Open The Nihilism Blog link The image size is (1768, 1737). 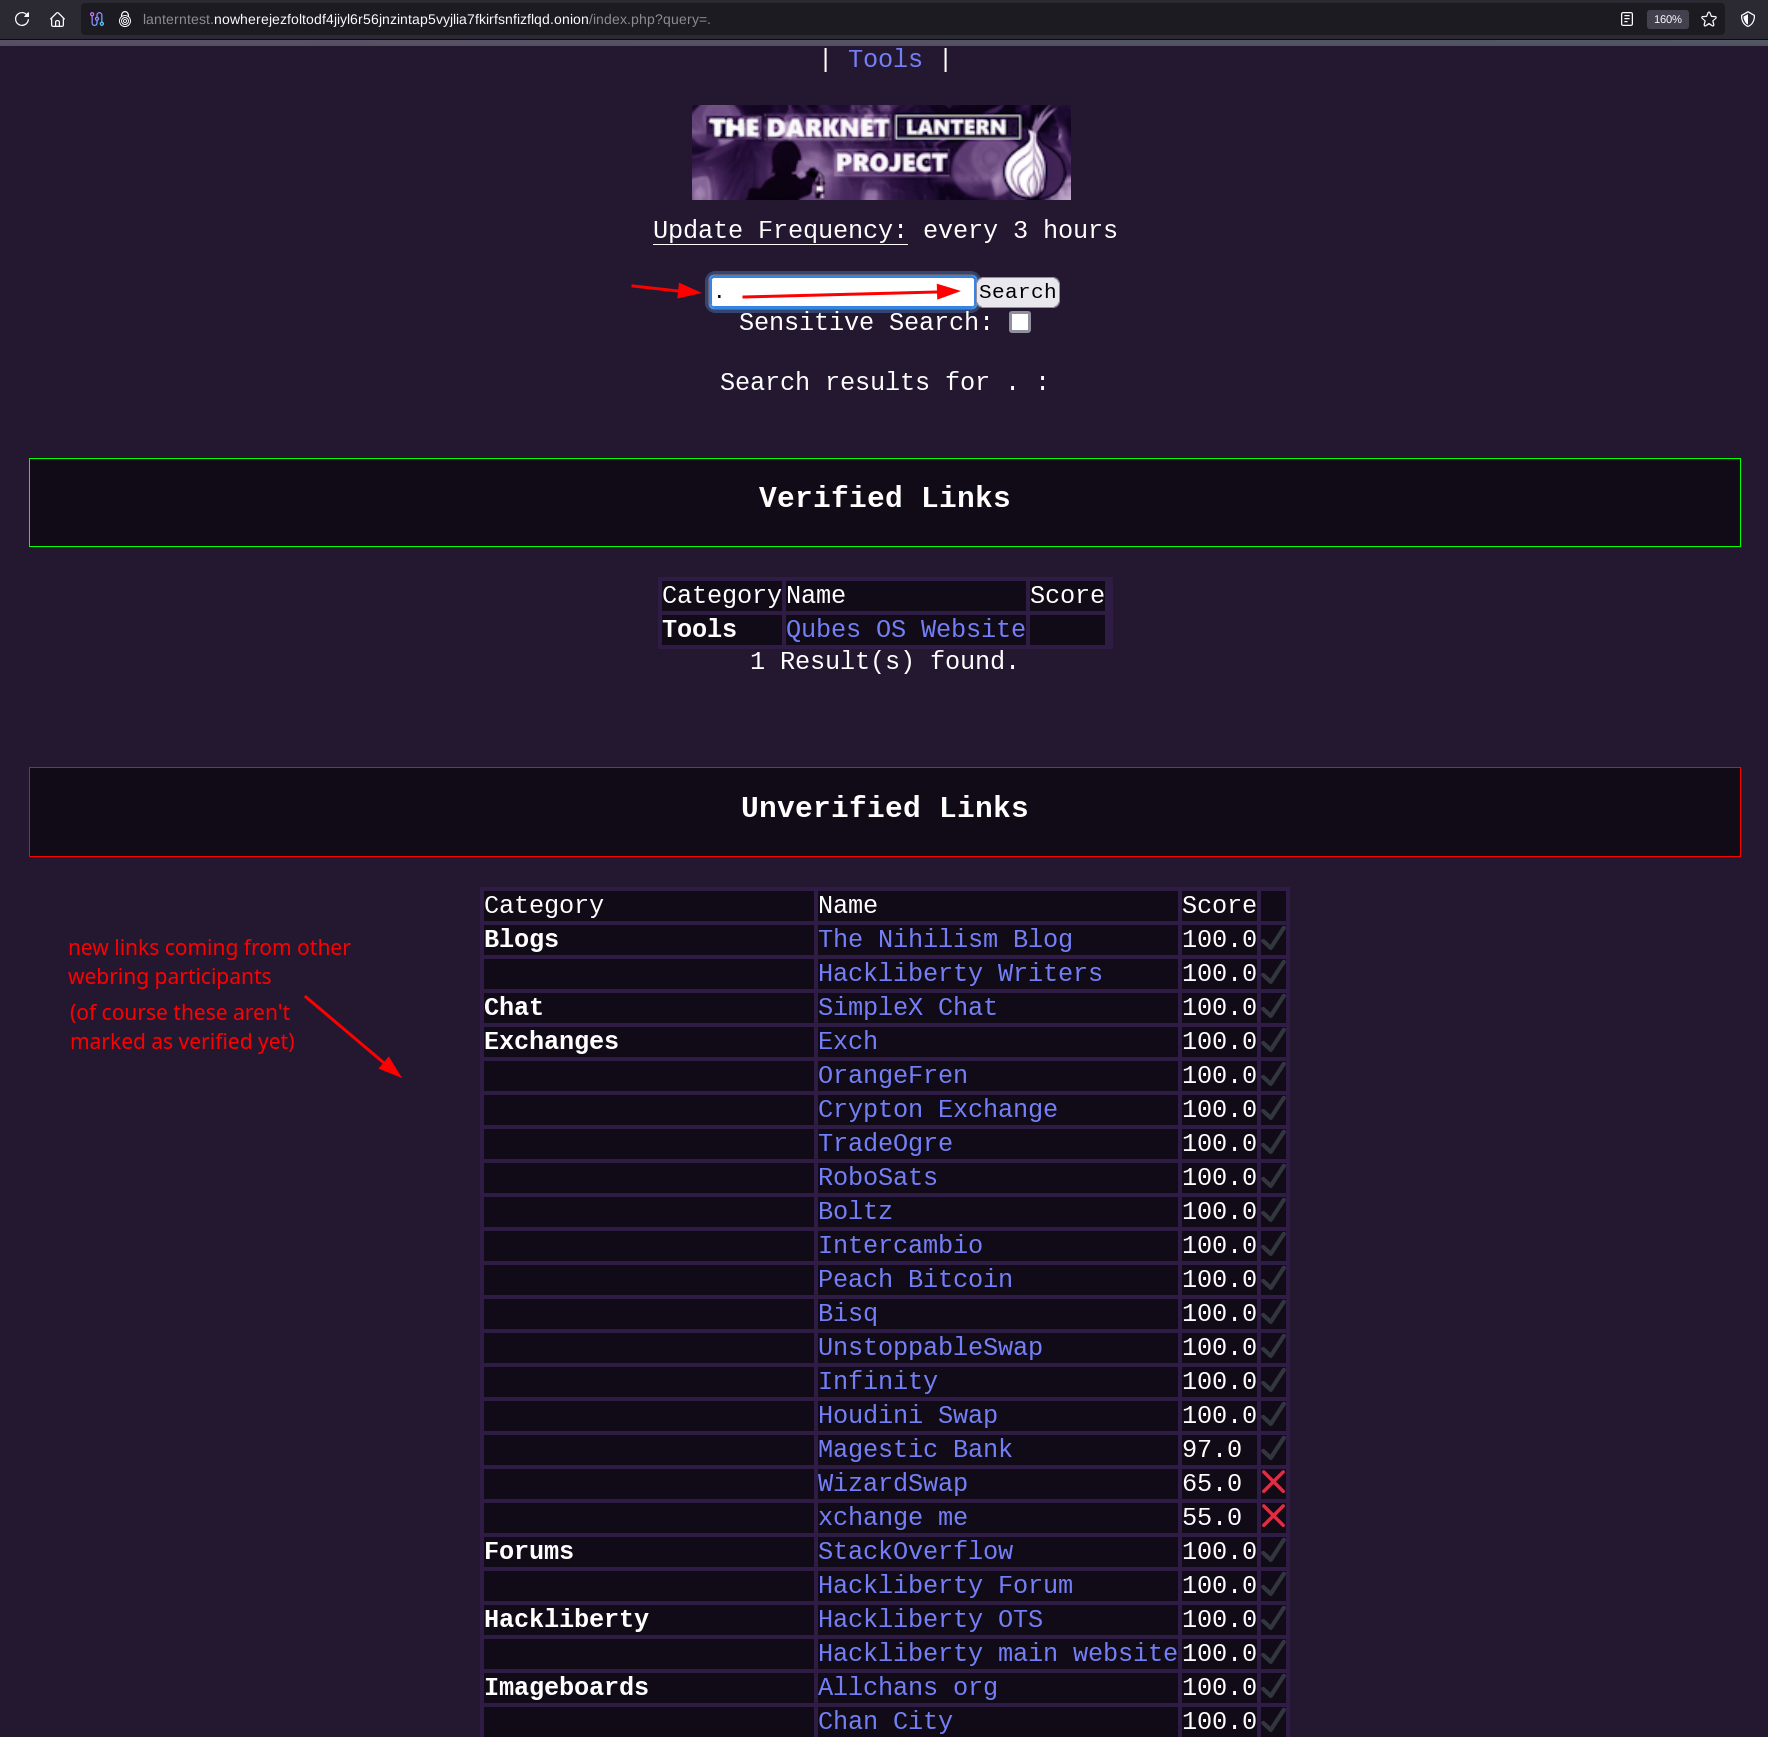tap(944, 939)
